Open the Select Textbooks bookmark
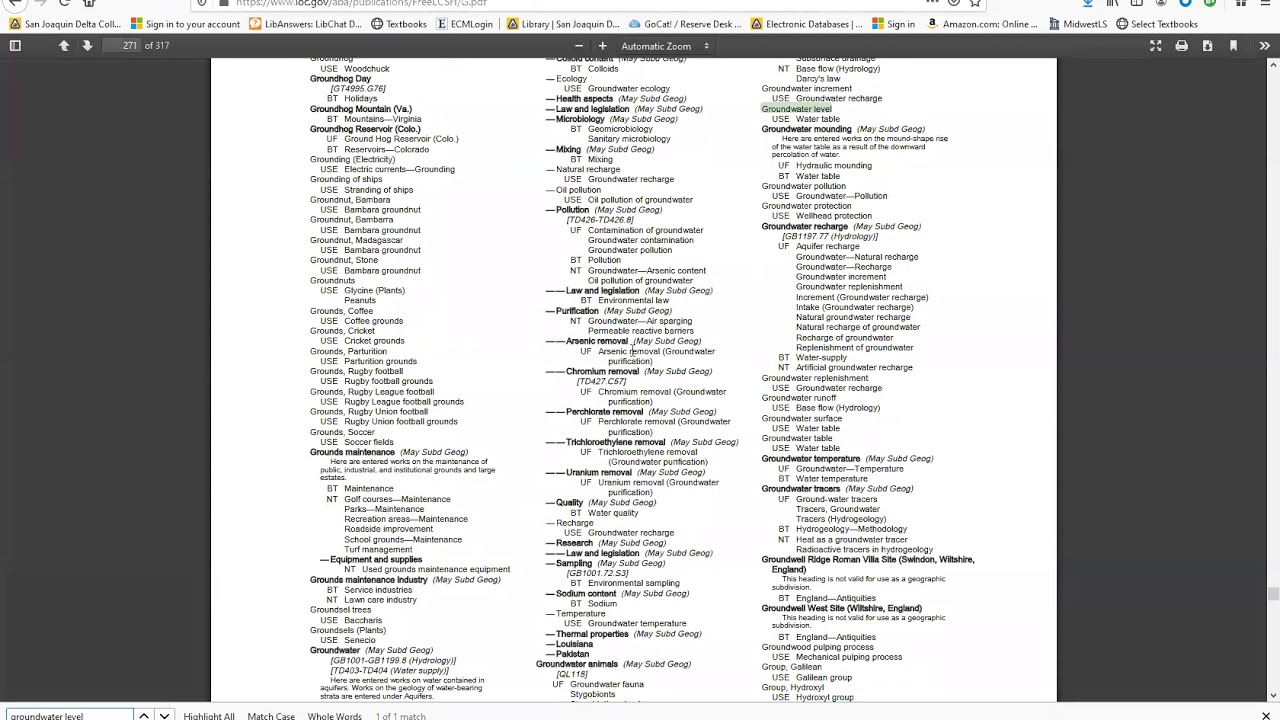This screenshot has height=720, width=1280. [1156, 24]
